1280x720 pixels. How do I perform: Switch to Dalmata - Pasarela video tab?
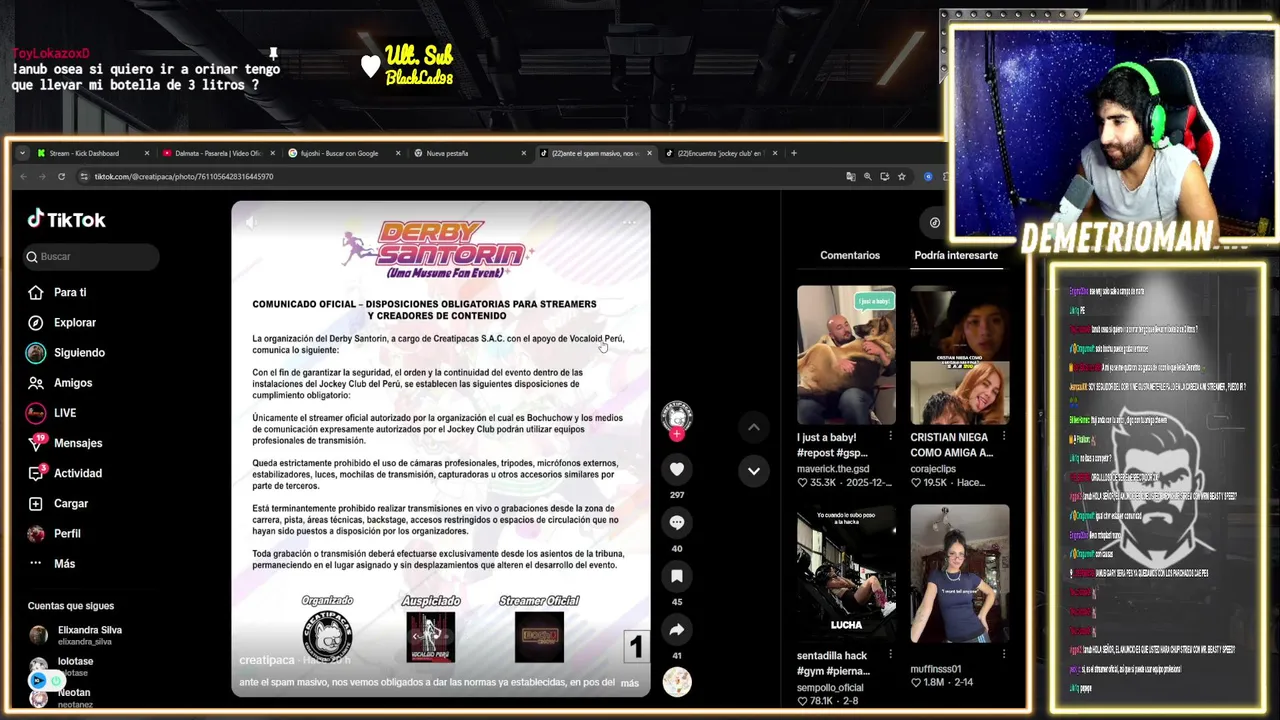pyautogui.click(x=216, y=153)
